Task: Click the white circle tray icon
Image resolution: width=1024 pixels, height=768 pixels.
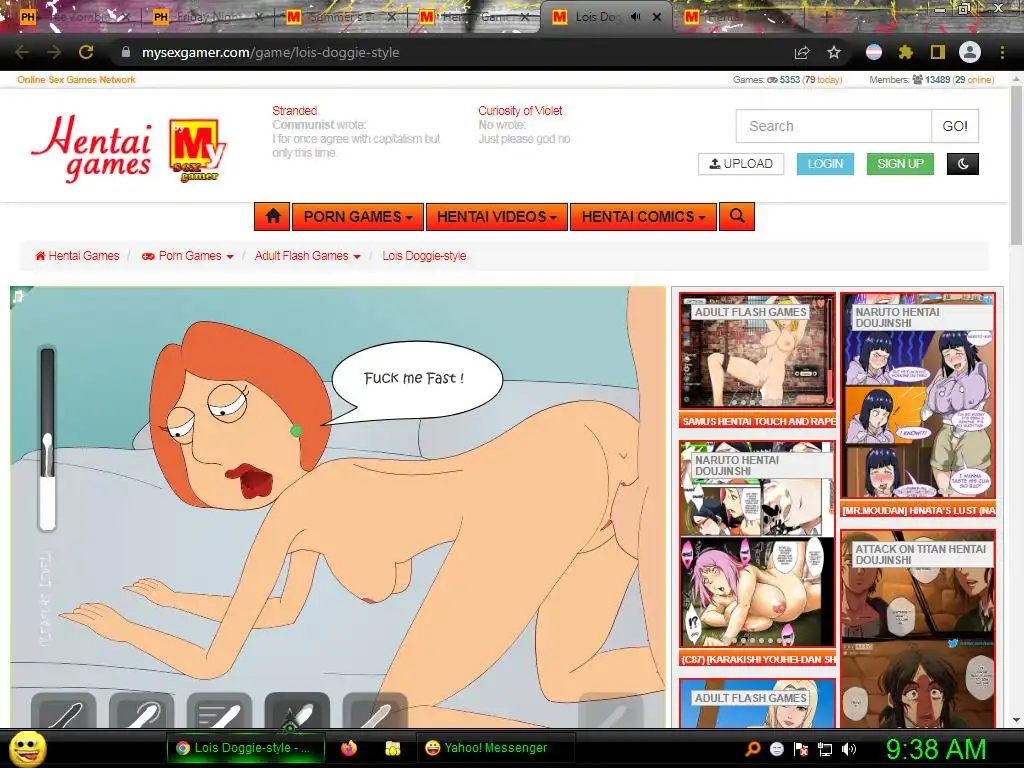Action: coord(776,749)
